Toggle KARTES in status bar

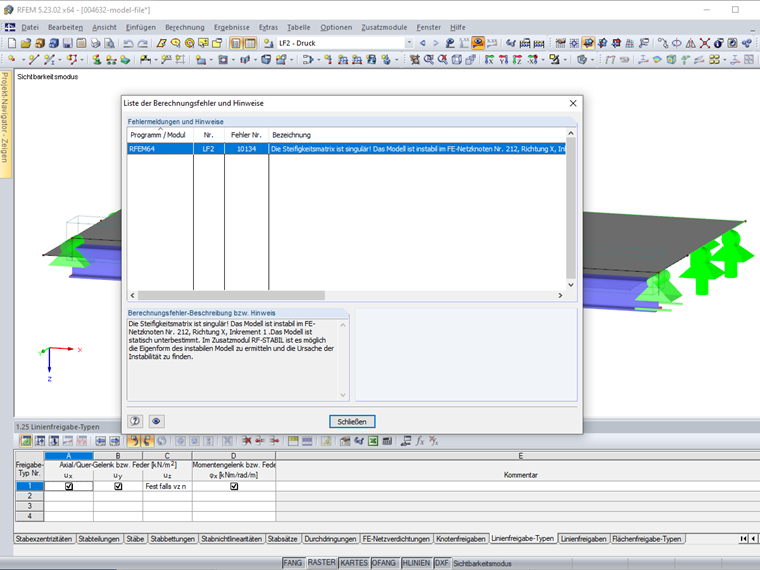point(354,563)
